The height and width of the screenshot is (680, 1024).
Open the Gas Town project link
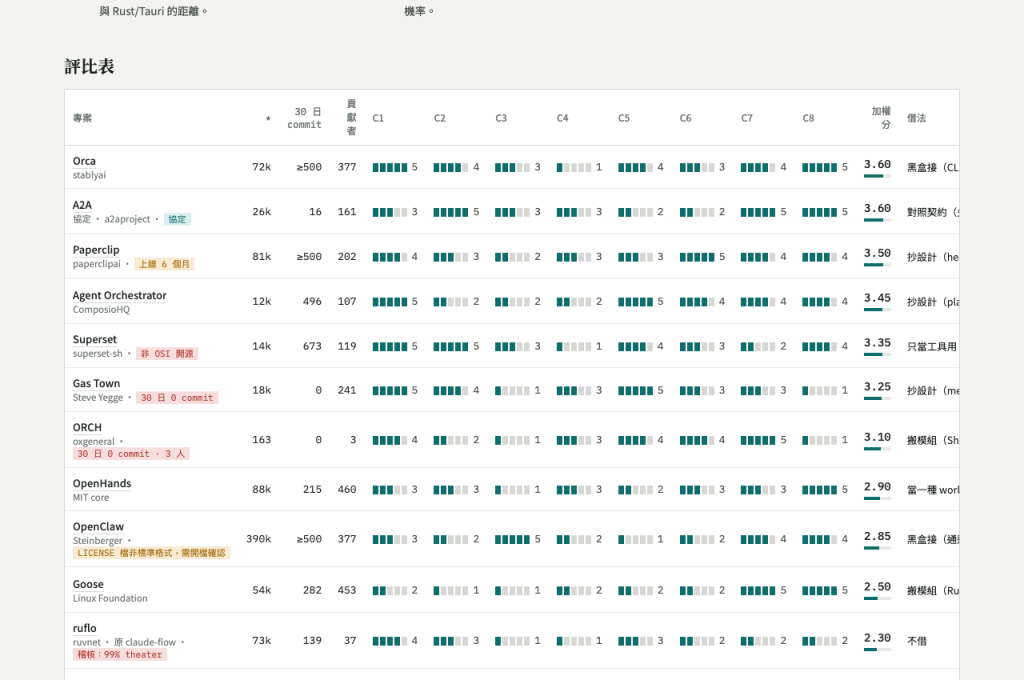(x=96, y=383)
